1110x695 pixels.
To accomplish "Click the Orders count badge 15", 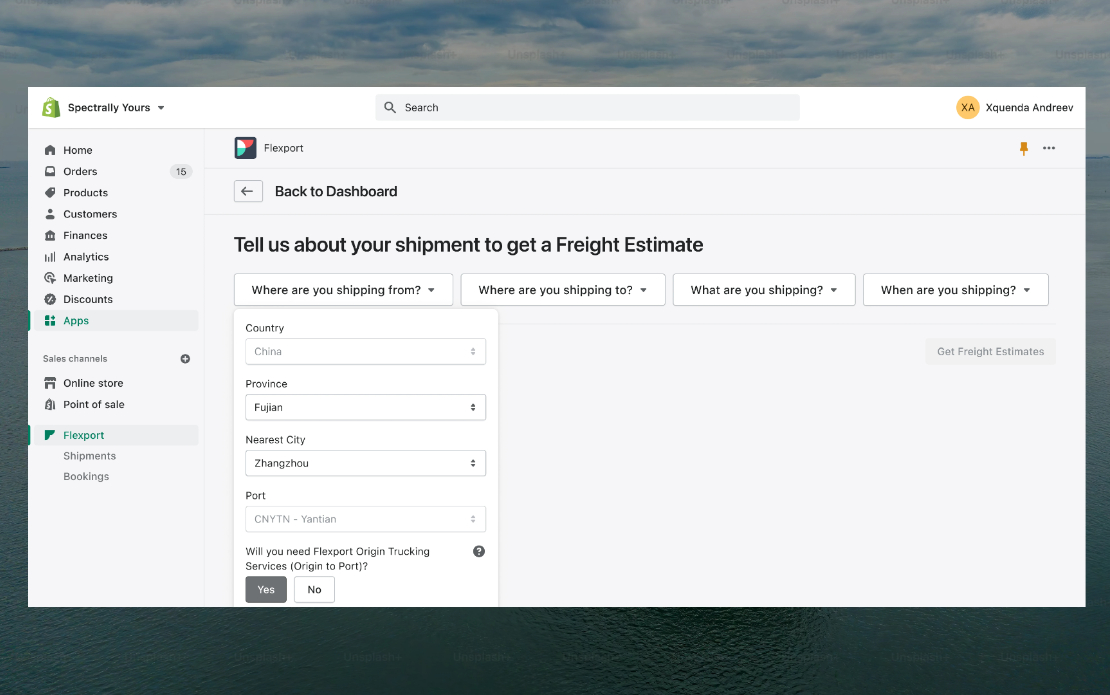I will tap(181, 171).
